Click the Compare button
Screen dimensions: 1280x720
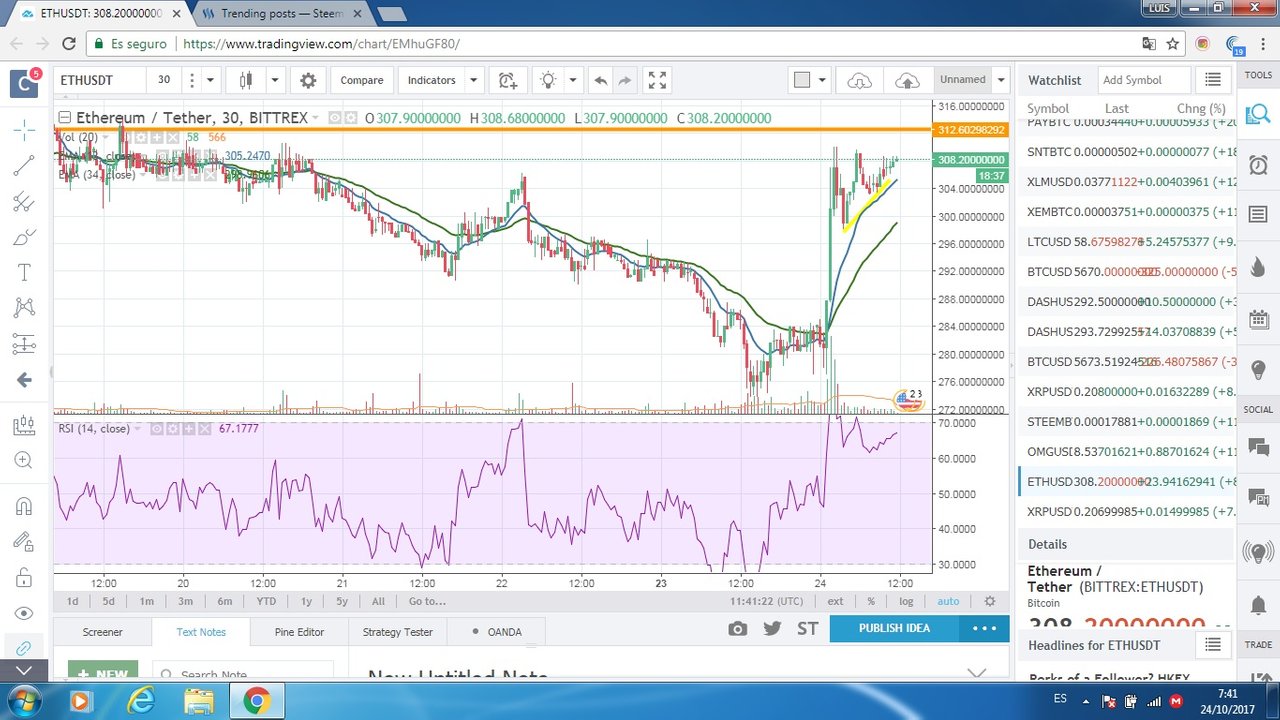[x=361, y=80]
